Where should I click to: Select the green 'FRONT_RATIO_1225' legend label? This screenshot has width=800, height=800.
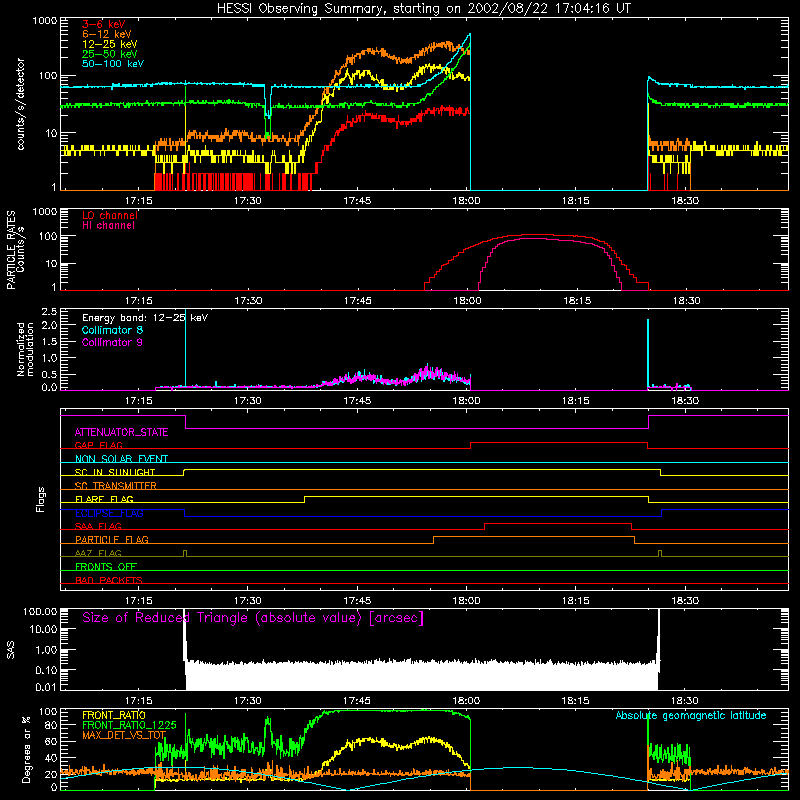[129, 725]
